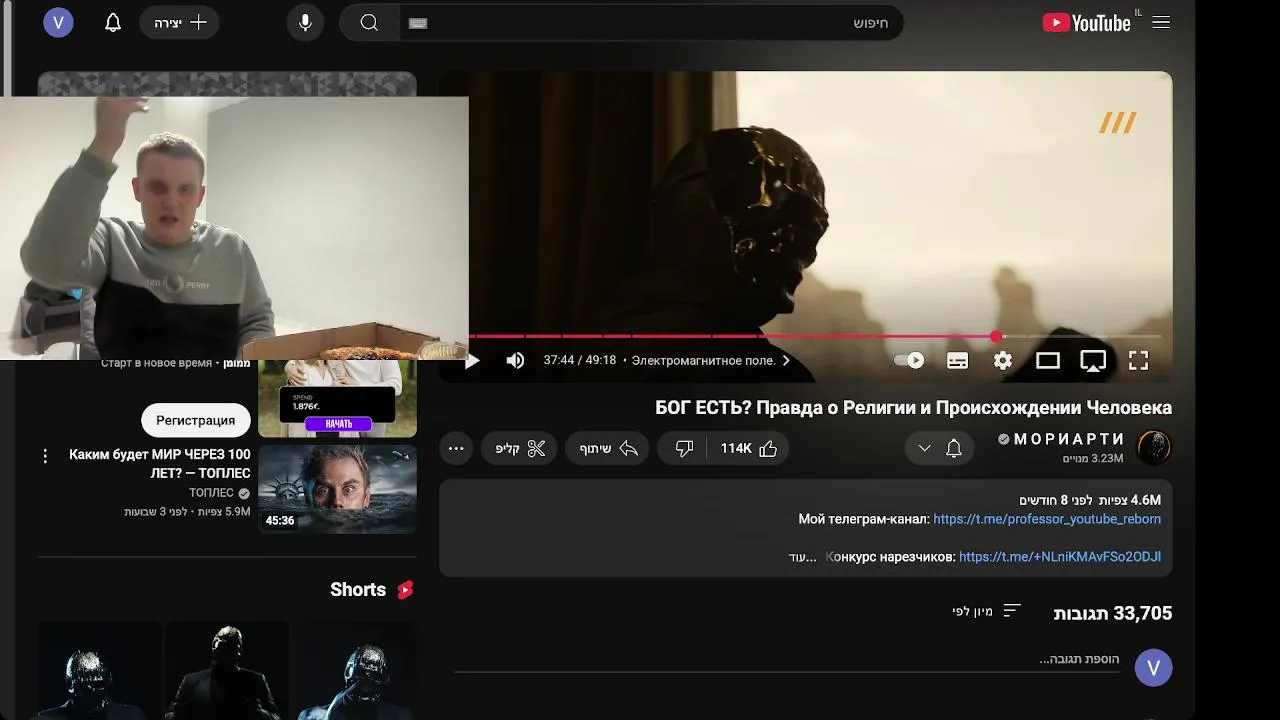Enter fullscreen mode

pyautogui.click(x=1138, y=361)
